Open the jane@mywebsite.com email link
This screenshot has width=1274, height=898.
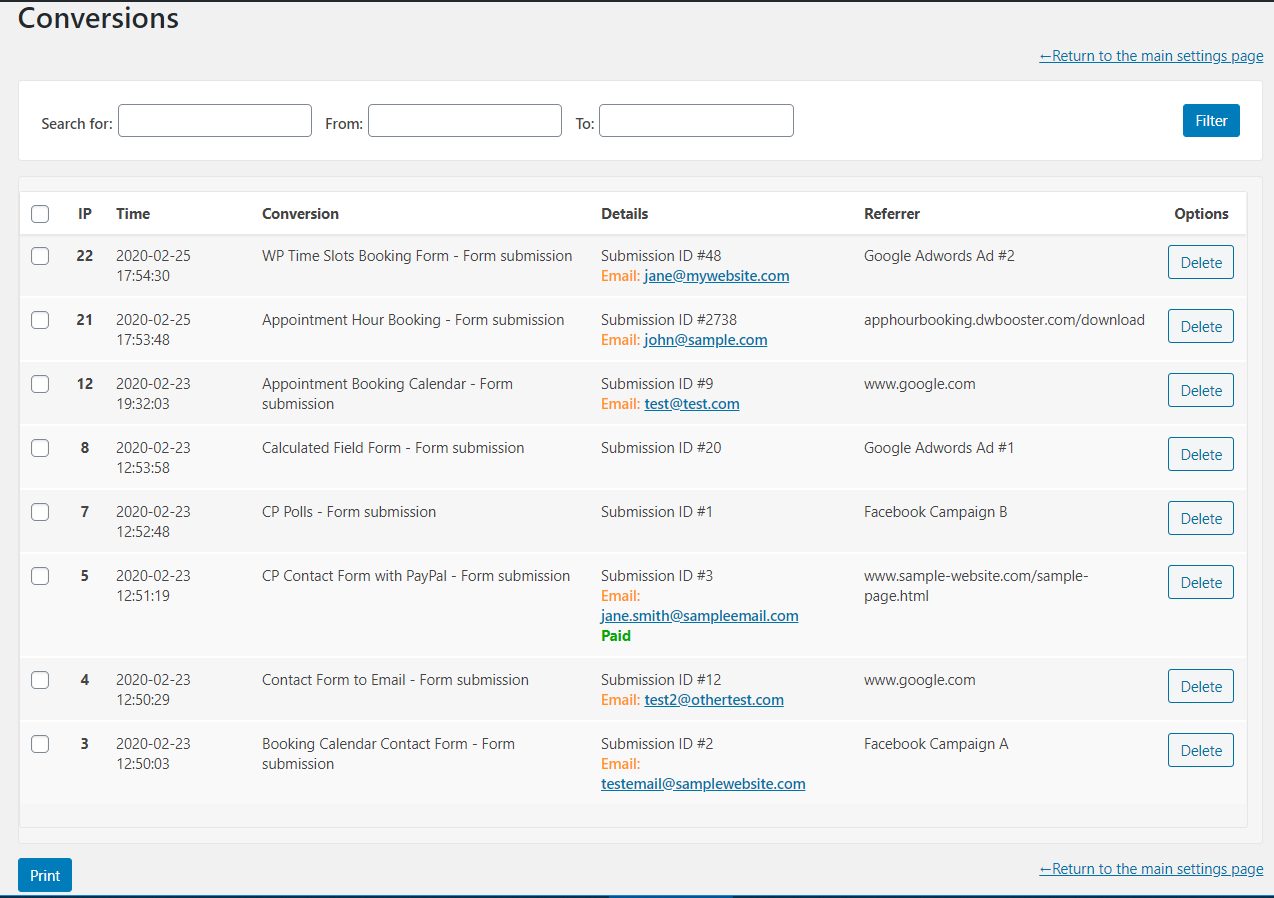(716, 276)
